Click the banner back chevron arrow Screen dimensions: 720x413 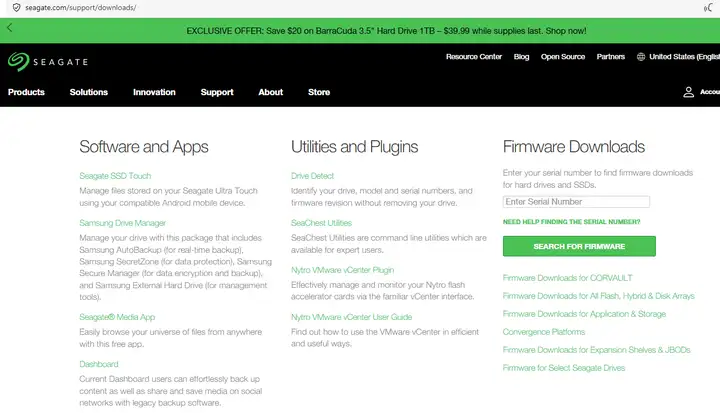(x=10, y=28)
